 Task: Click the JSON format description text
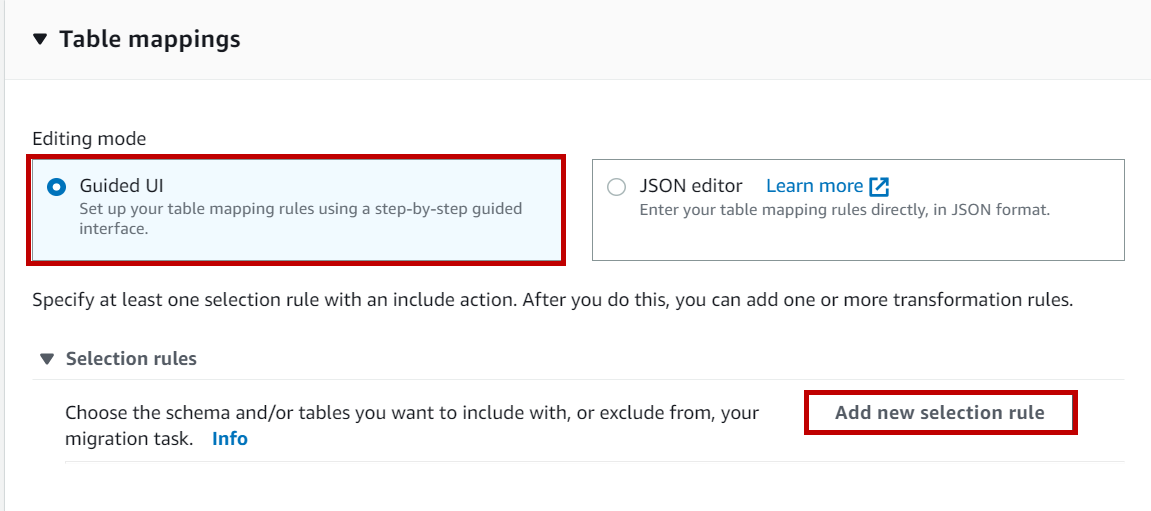[x=844, y=210]
